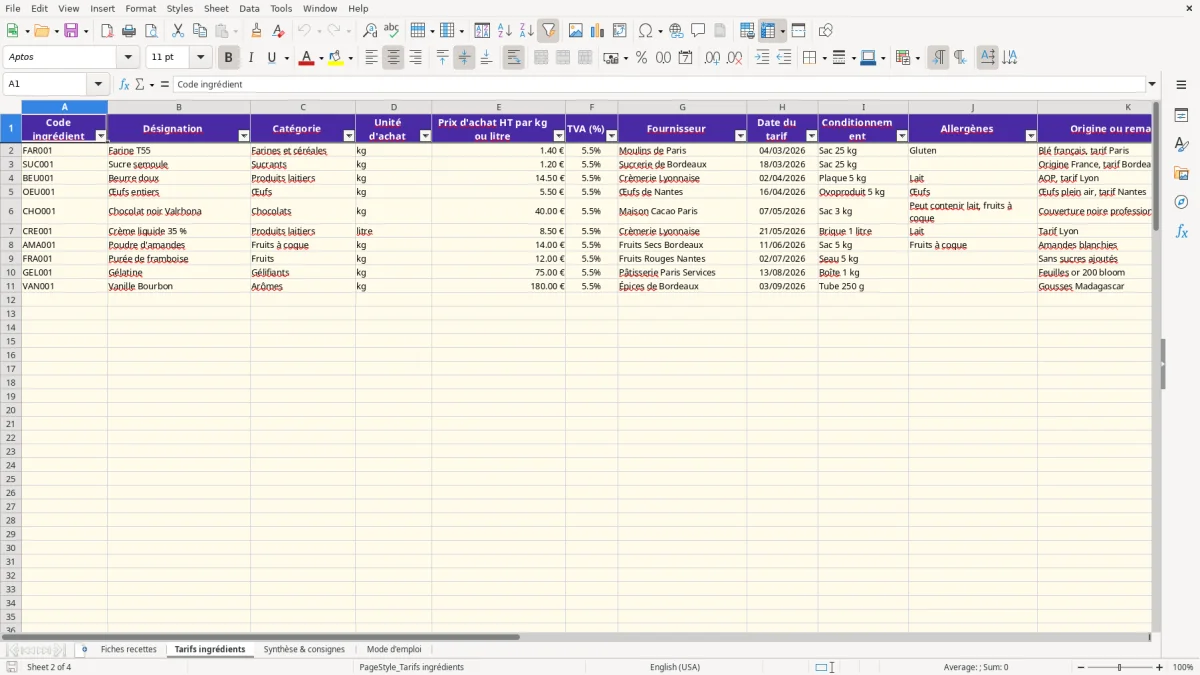The height and width of the screenshot is (675, 1200).
Task: Click the Format as Date icon
Action: (x=686, y=58)
